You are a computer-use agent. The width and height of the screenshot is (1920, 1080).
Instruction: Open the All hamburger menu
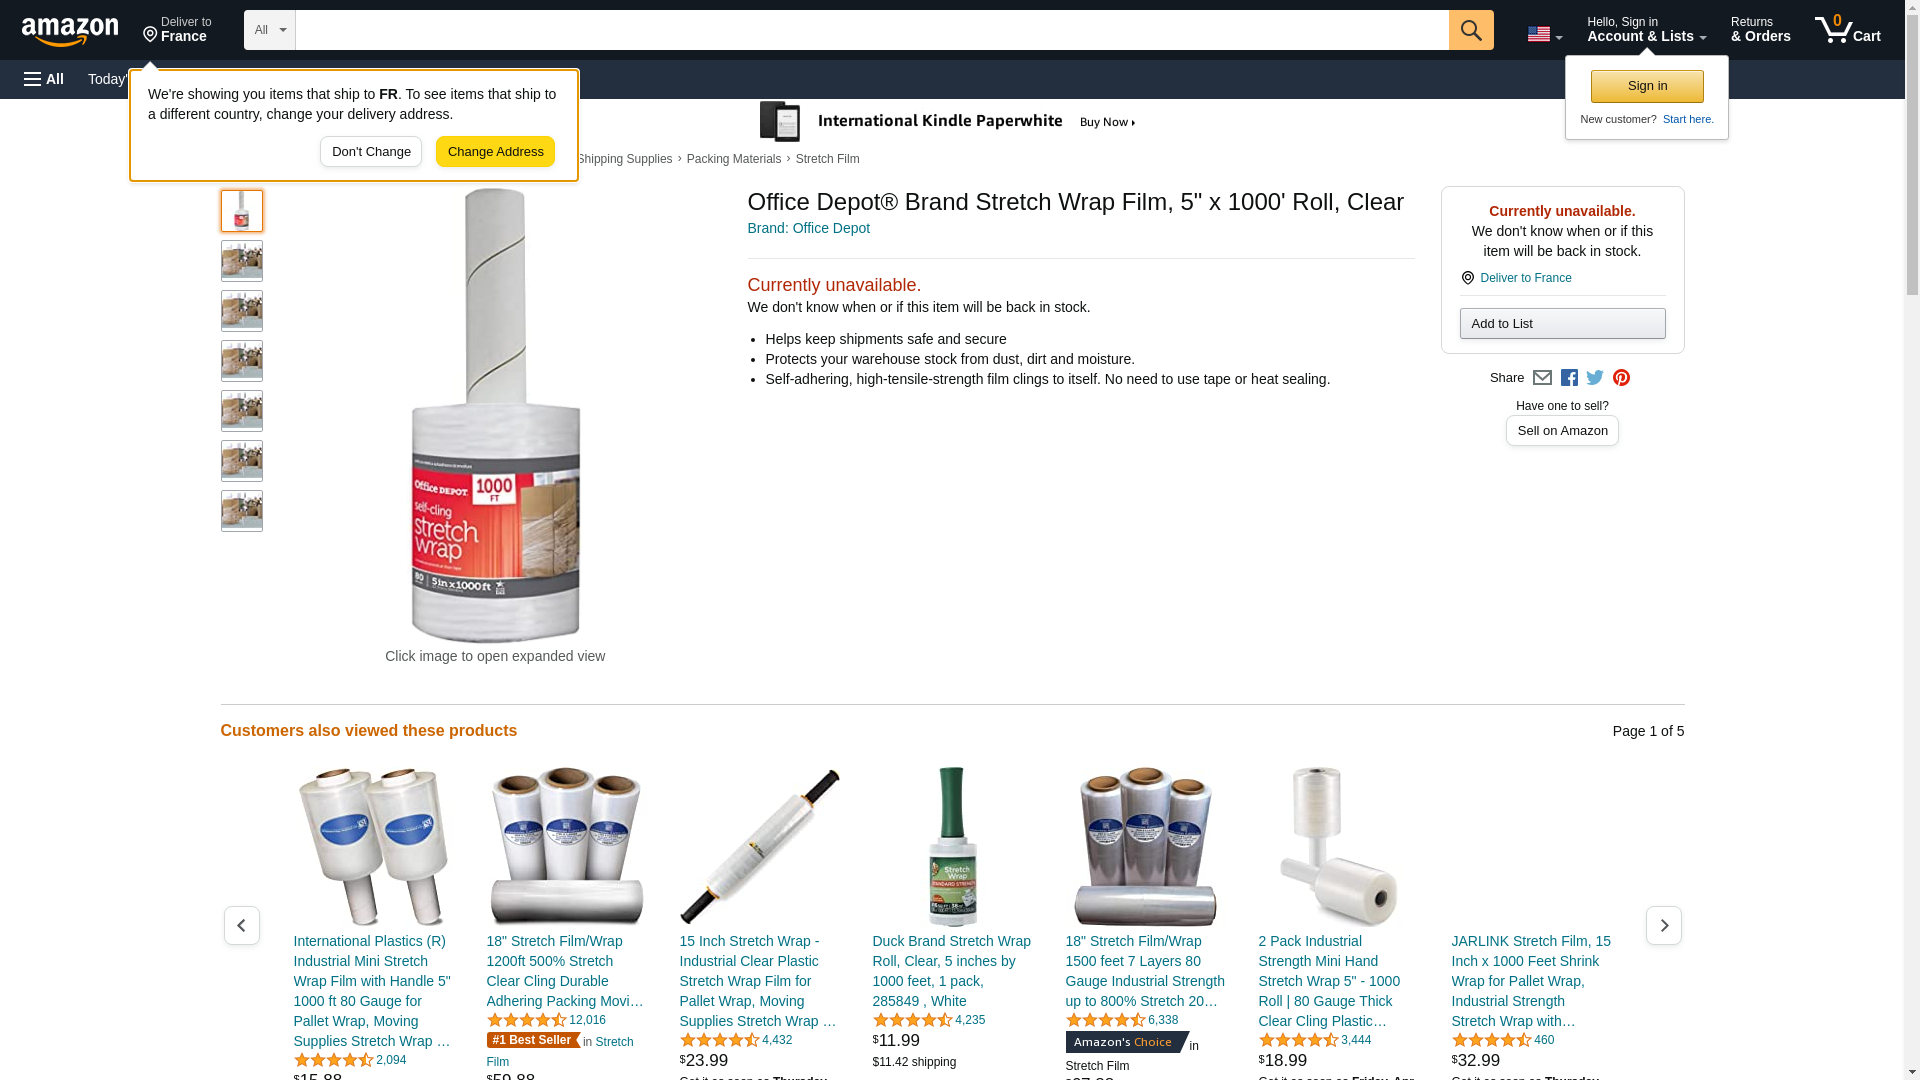(44, 79)
